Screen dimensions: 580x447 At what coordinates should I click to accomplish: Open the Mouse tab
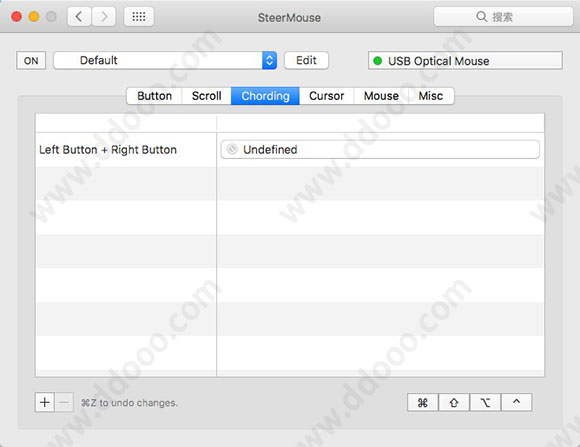tap(381, 96)
